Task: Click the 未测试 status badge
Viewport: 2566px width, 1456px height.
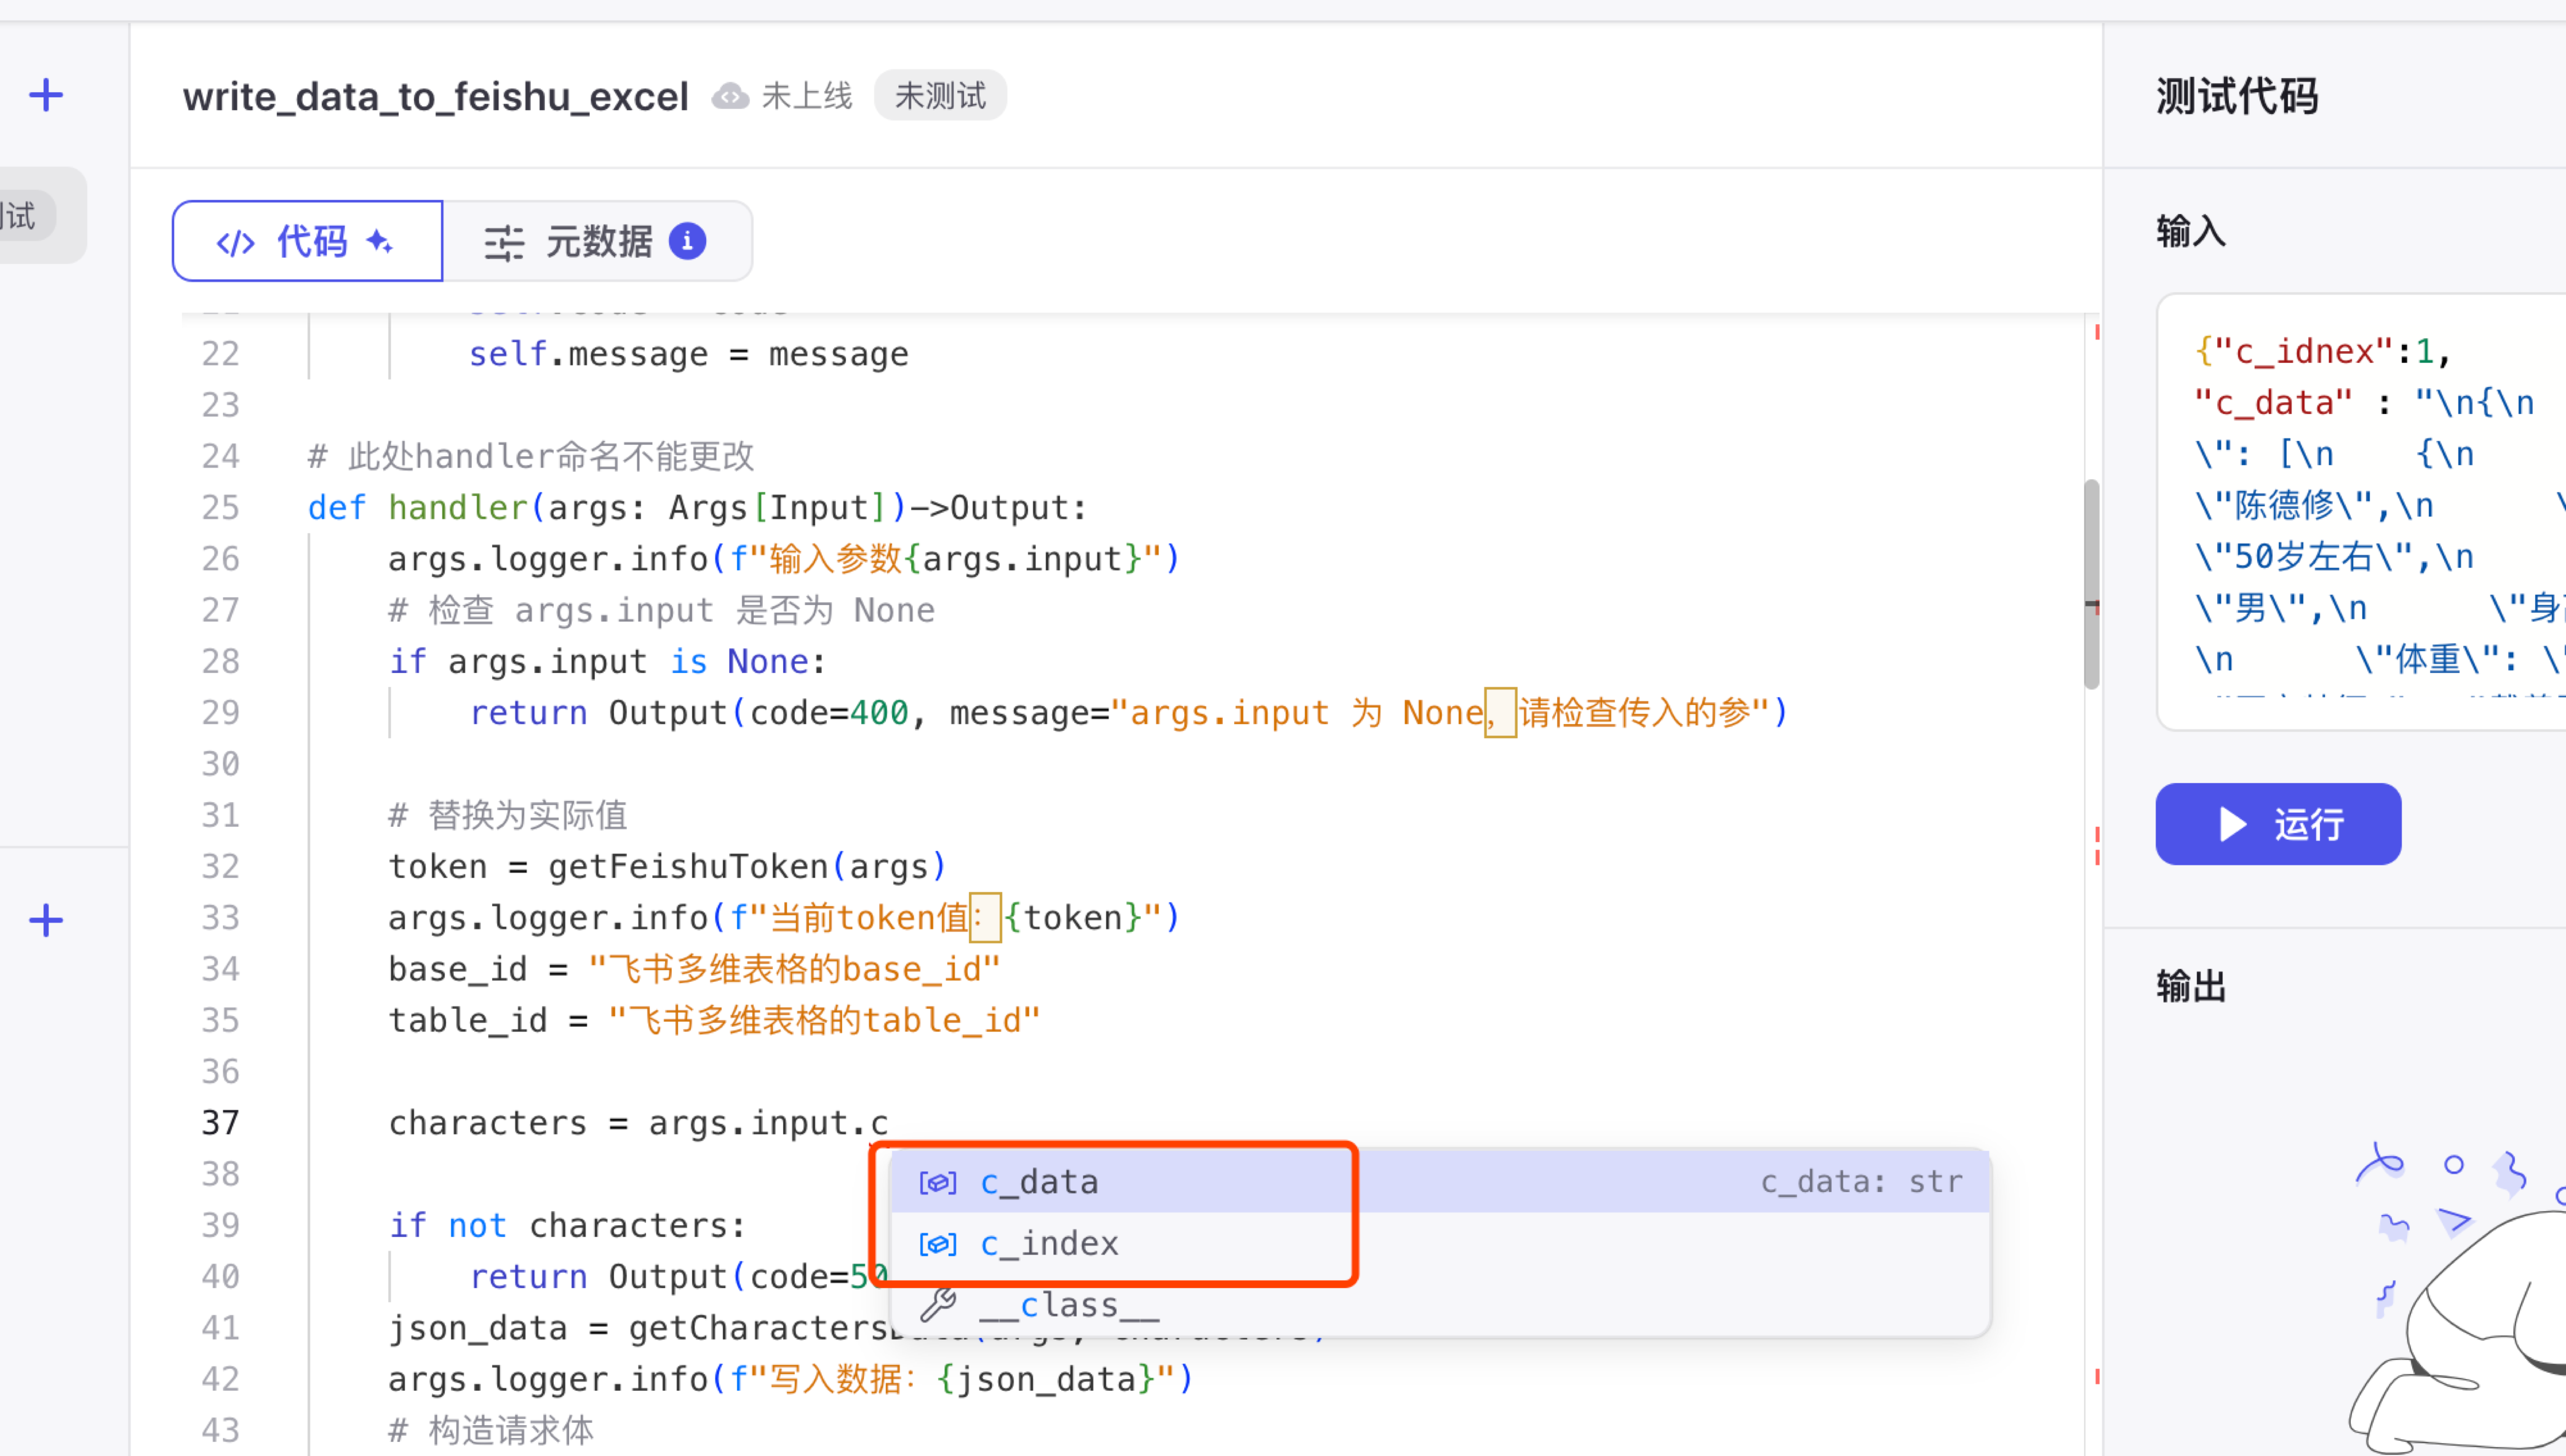Action: click(940, 96)
